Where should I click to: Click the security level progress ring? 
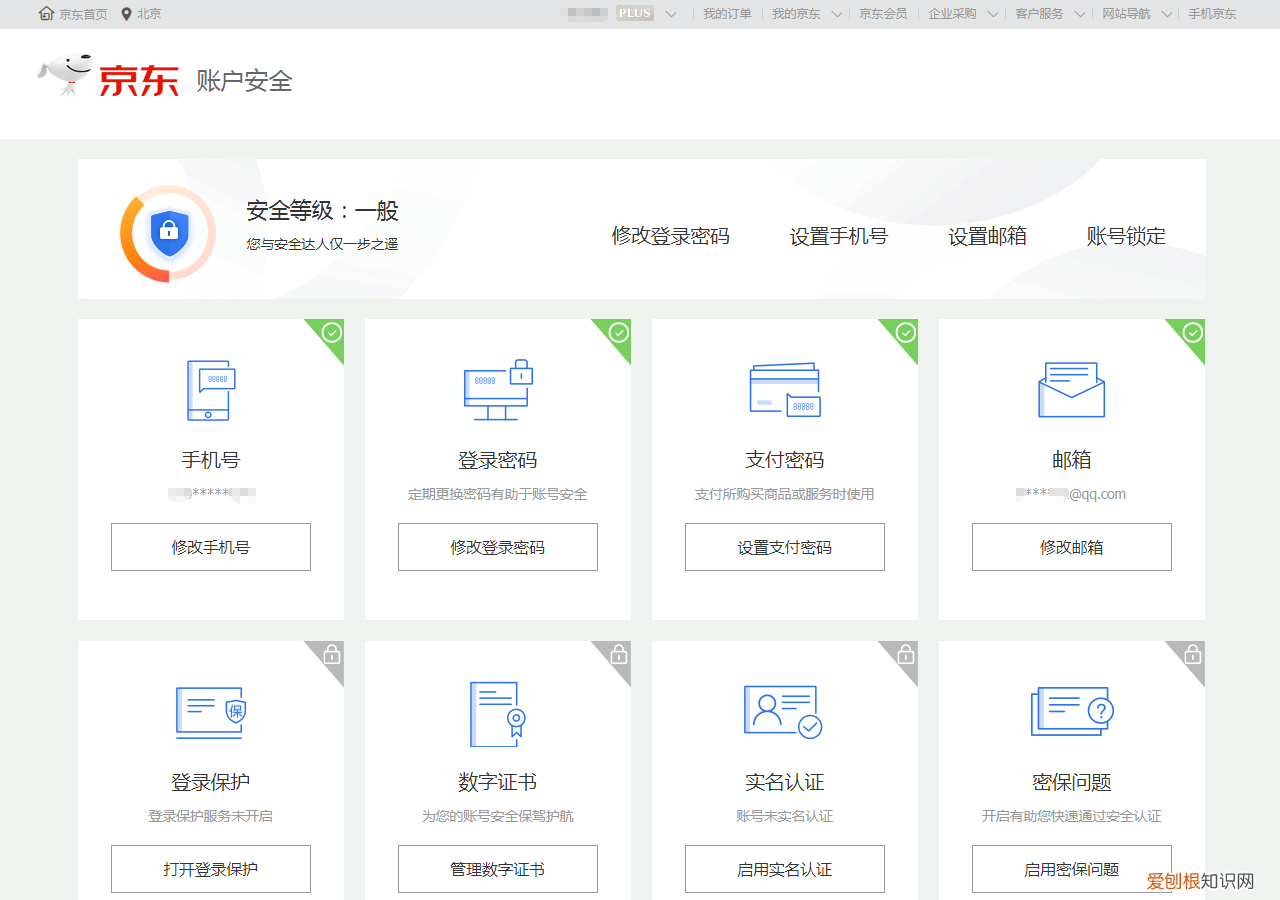tap(168, 233)
